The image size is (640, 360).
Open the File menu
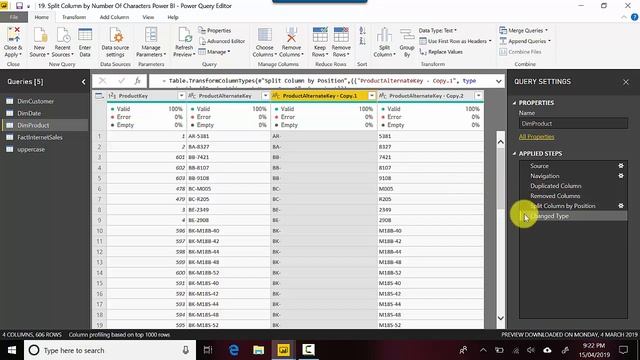(14, 17)
